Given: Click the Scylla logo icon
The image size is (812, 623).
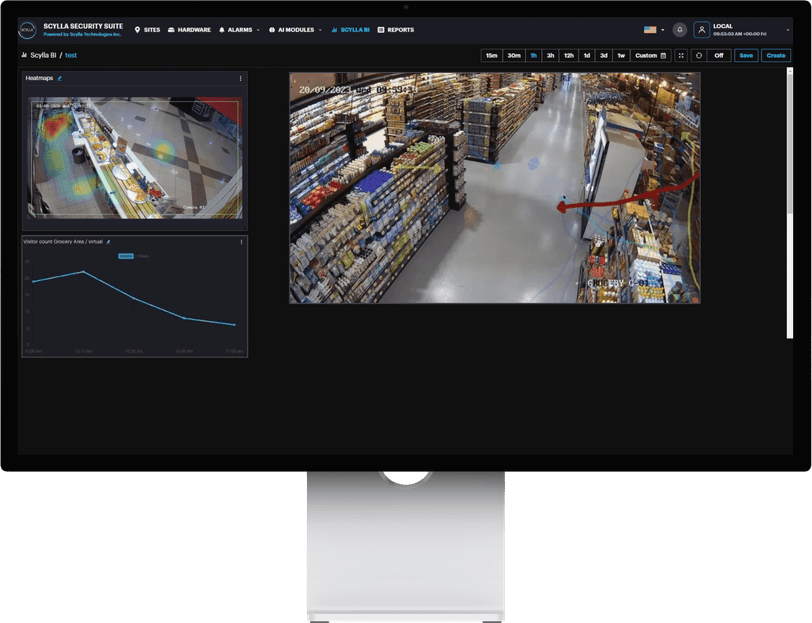Looking at the screenshot, I should click(27, 30).
